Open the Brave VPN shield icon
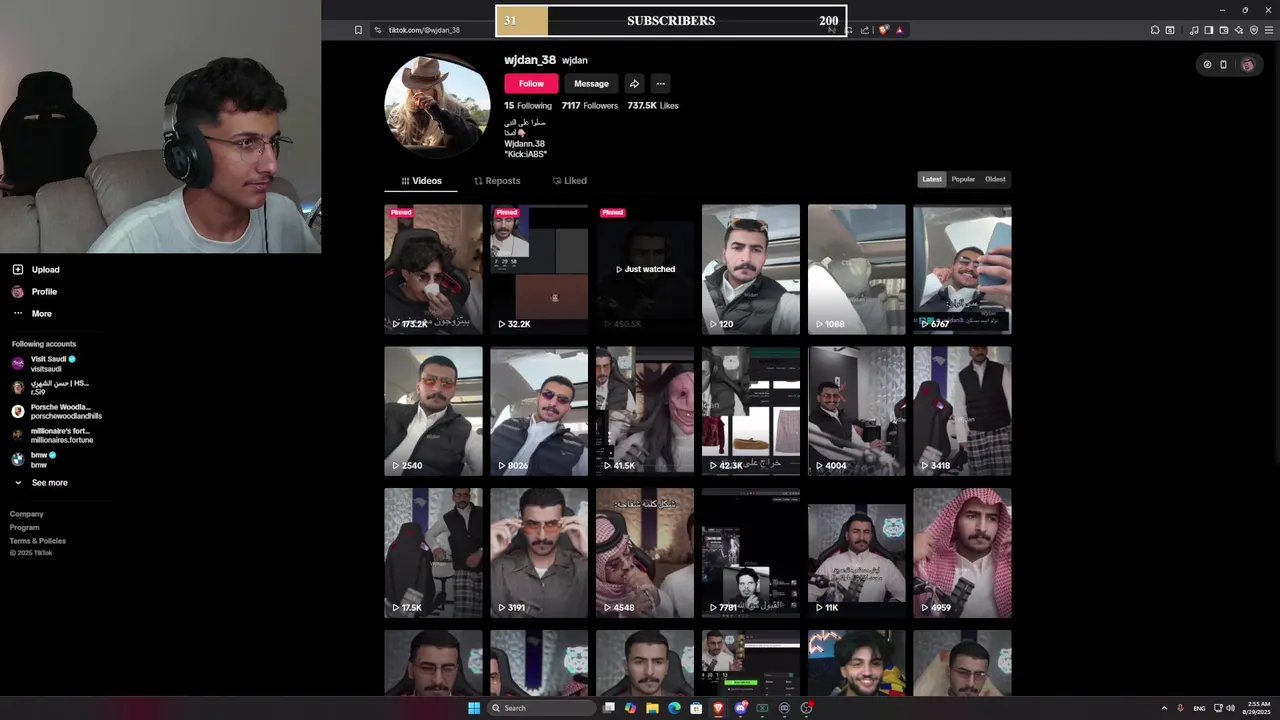1280x720 pixels. 1254,30
